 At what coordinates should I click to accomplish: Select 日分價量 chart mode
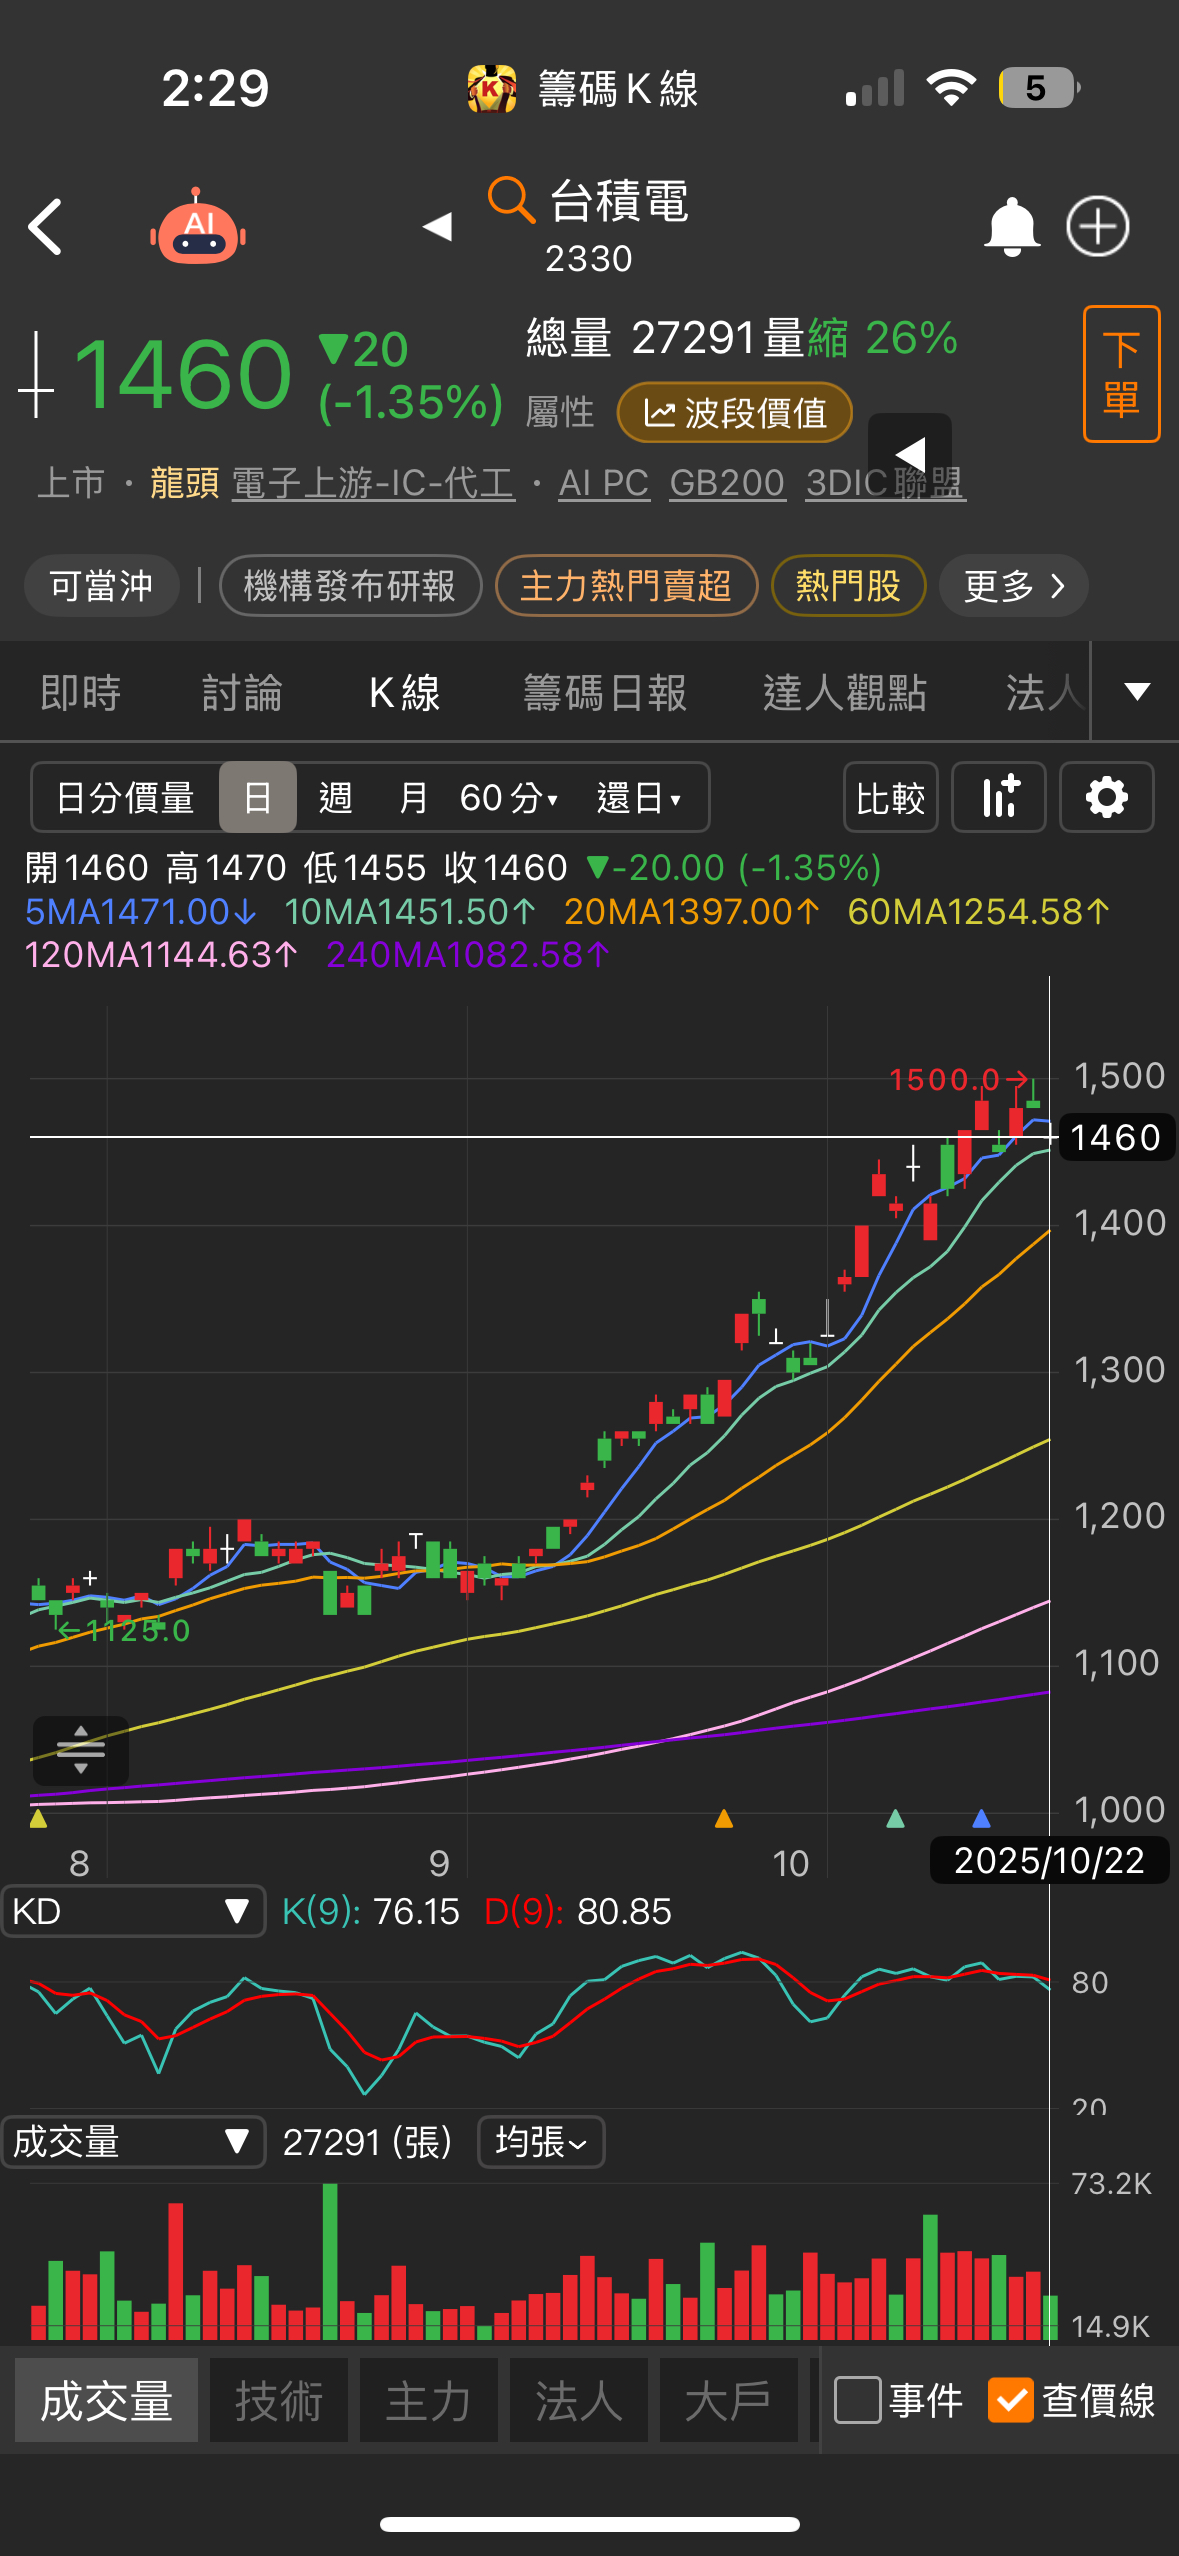pyautogui.click(x=126, y=797)
